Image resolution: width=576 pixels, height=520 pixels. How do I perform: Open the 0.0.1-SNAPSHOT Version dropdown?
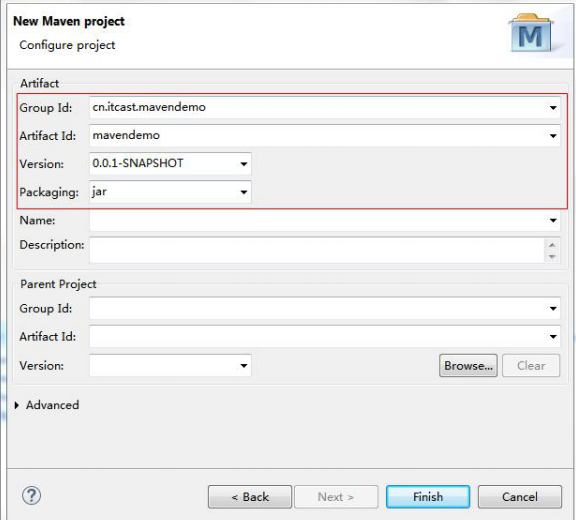tap(244, 164)
